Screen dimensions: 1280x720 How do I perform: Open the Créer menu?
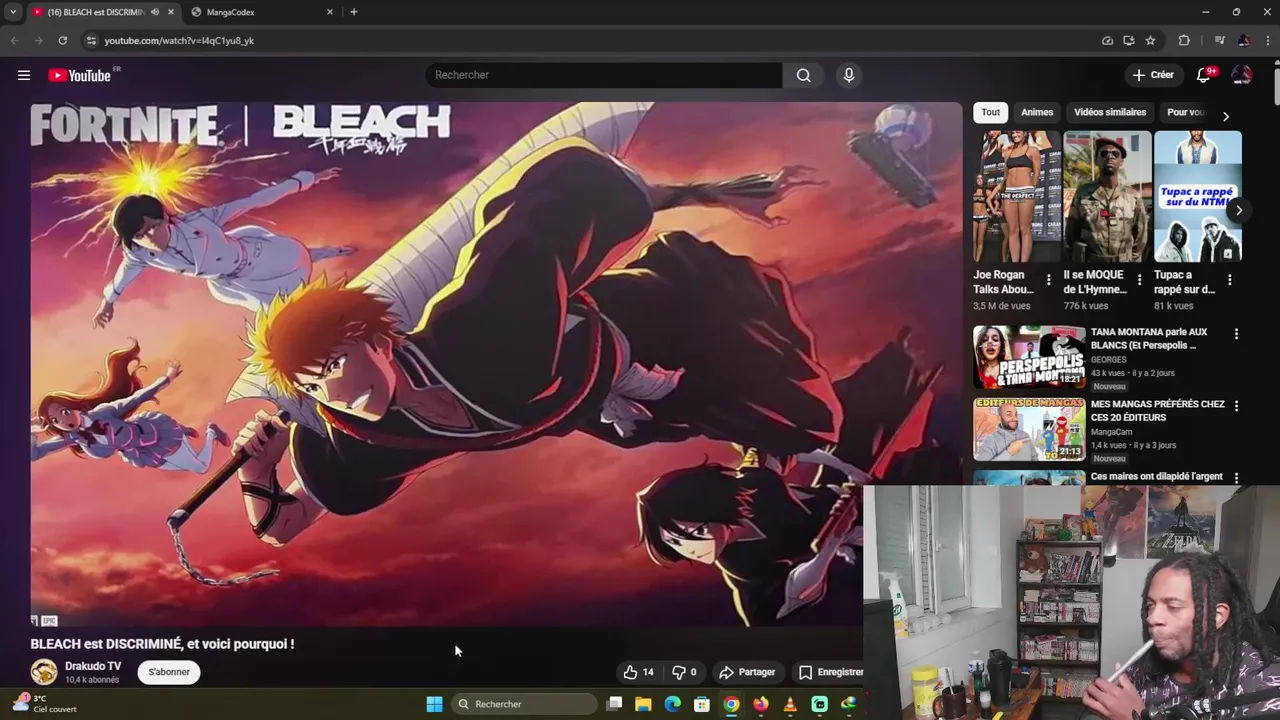click(x=1153, y=75)
